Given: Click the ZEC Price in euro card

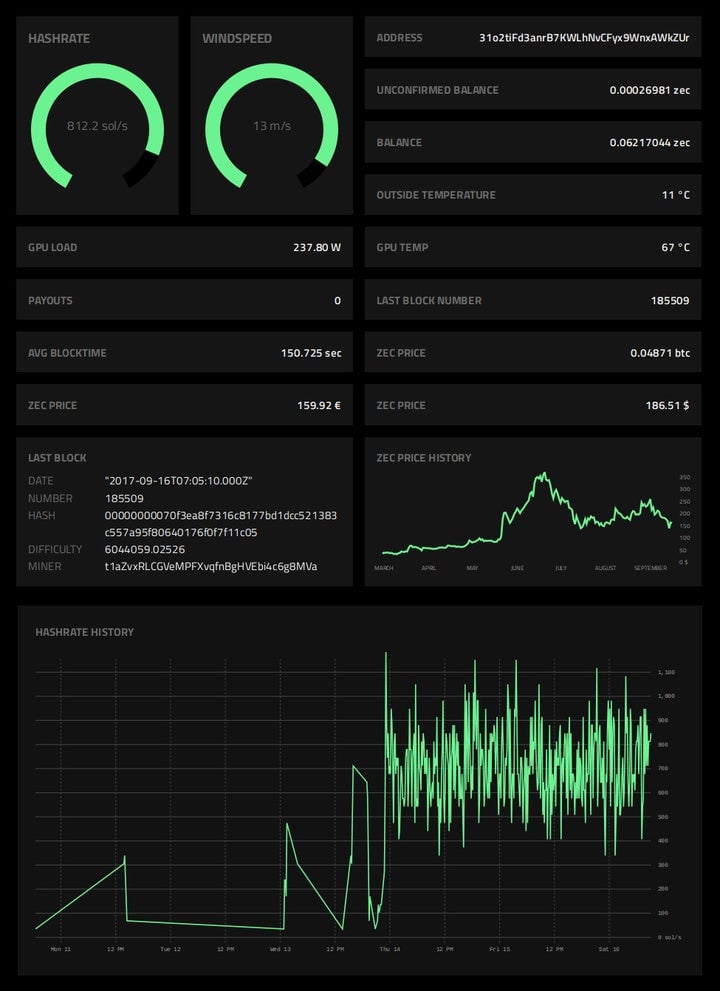Looking at the screenshot, I should [x=185, y=405].
